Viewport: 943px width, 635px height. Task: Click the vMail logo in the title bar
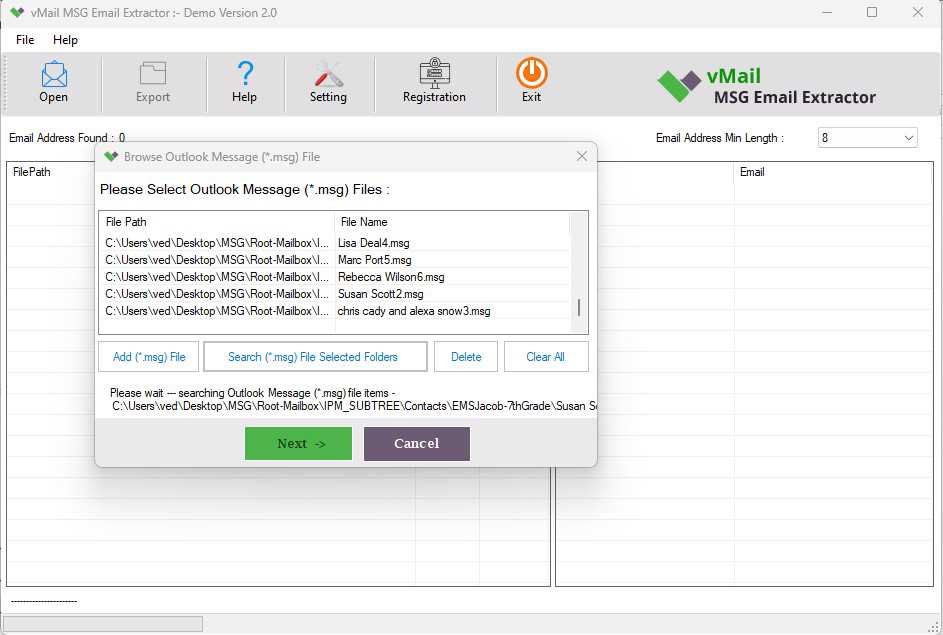(x=17, y=13)
